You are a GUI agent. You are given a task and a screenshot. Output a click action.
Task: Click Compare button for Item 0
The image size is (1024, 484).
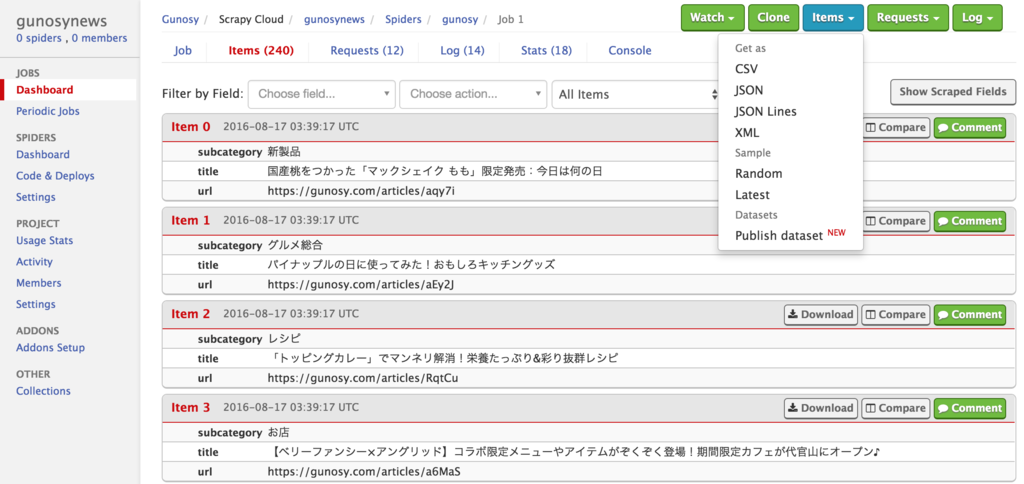895,127
